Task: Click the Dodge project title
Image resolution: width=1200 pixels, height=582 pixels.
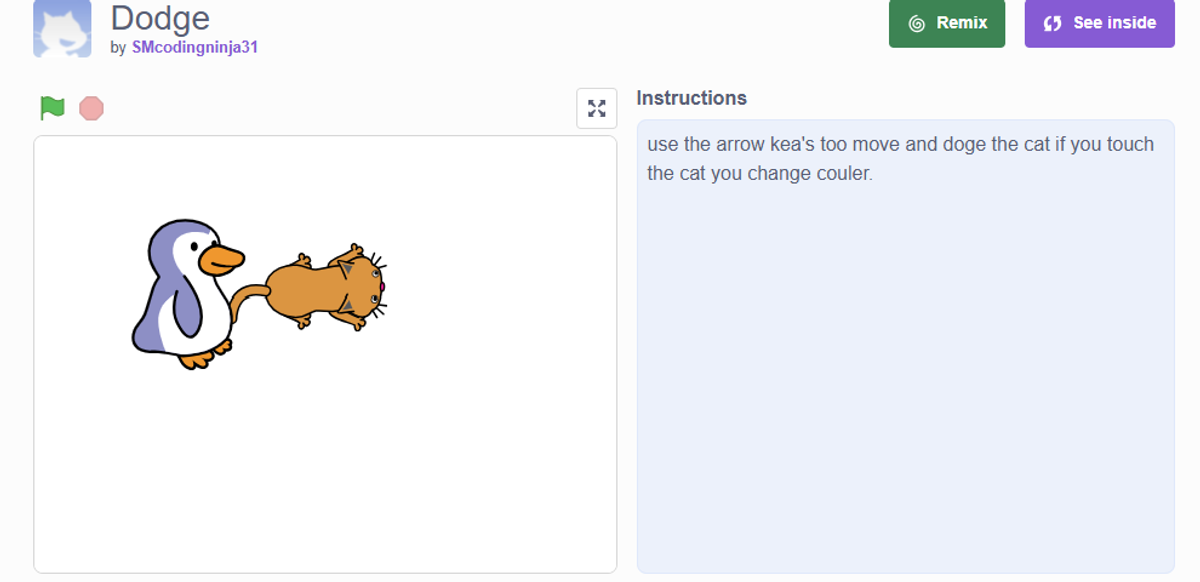Action: (x=160, y=18)
